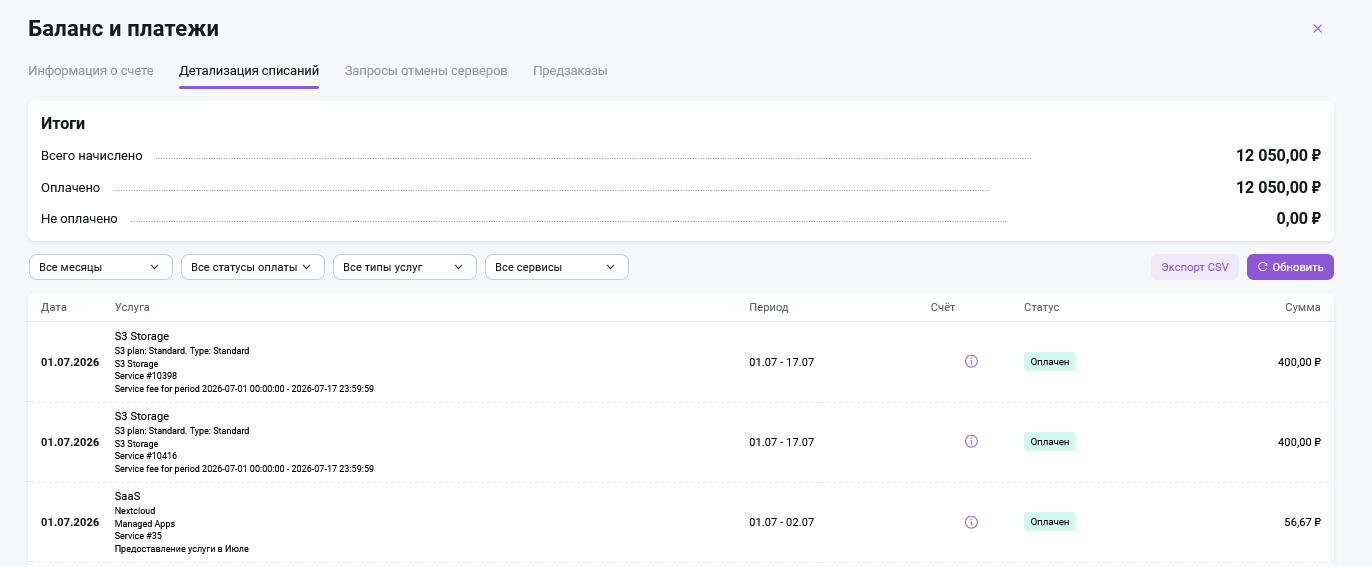Open invoice info icon for Service #10416
Image resolution: width=1372 pixels, height=567 pixels.
click(x=971, y=442)
